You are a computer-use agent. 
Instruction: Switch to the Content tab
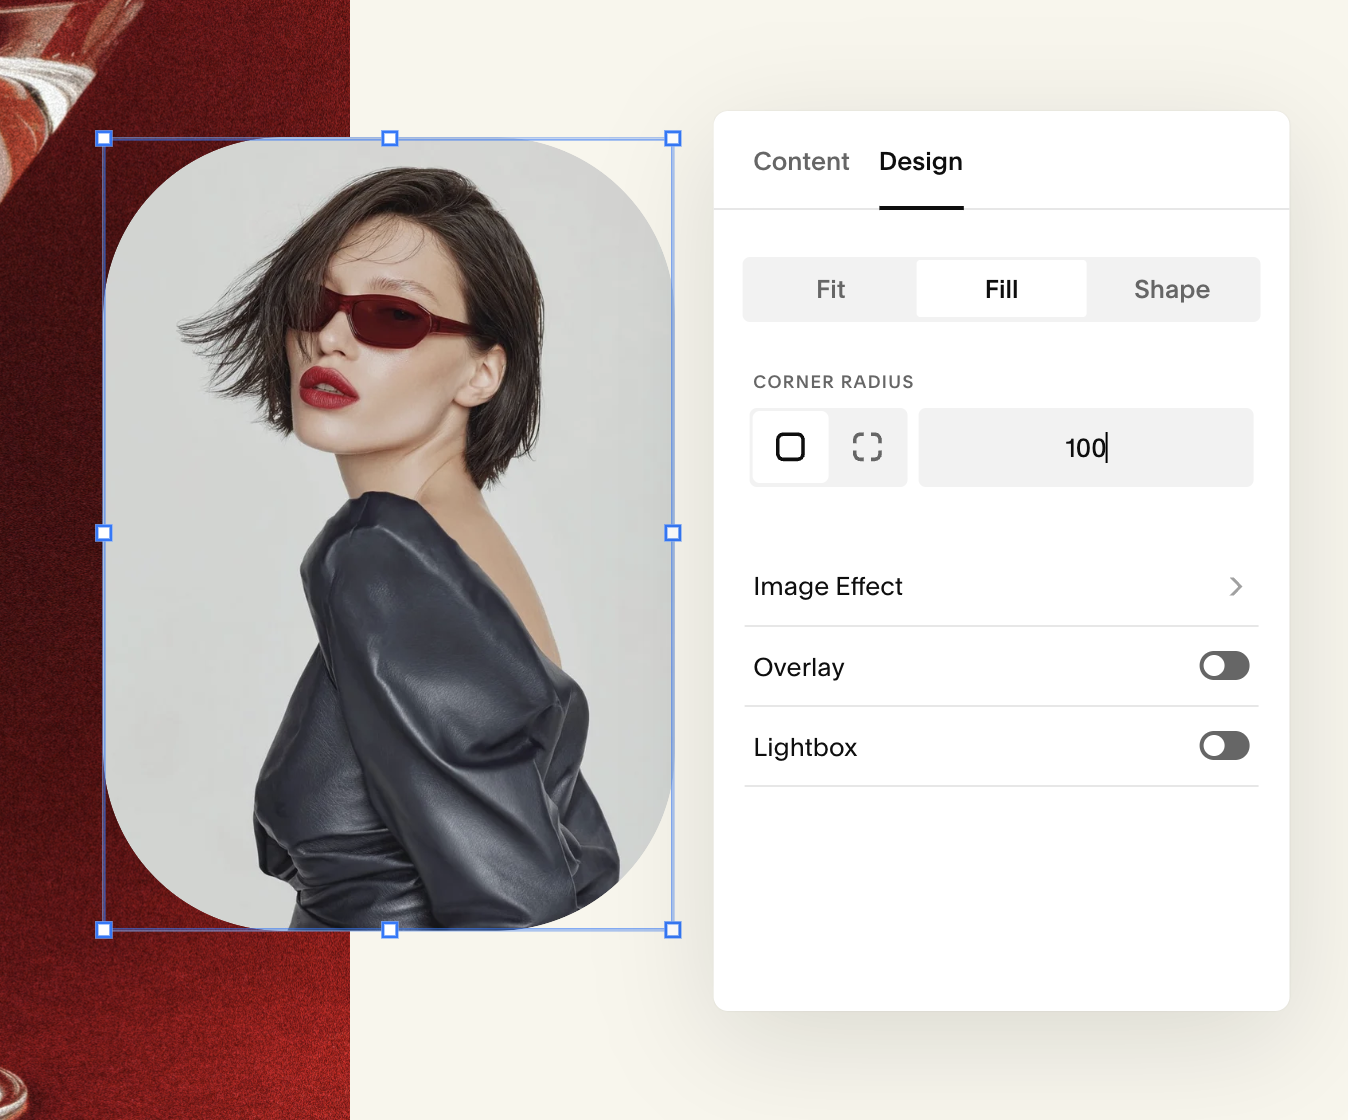[801, 162]
